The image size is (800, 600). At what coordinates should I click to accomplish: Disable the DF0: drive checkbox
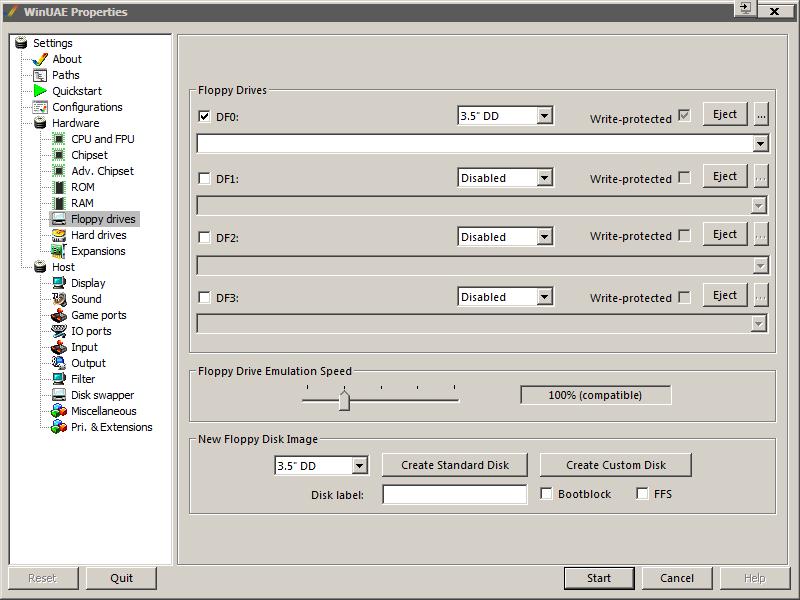[x=204, y=116]
